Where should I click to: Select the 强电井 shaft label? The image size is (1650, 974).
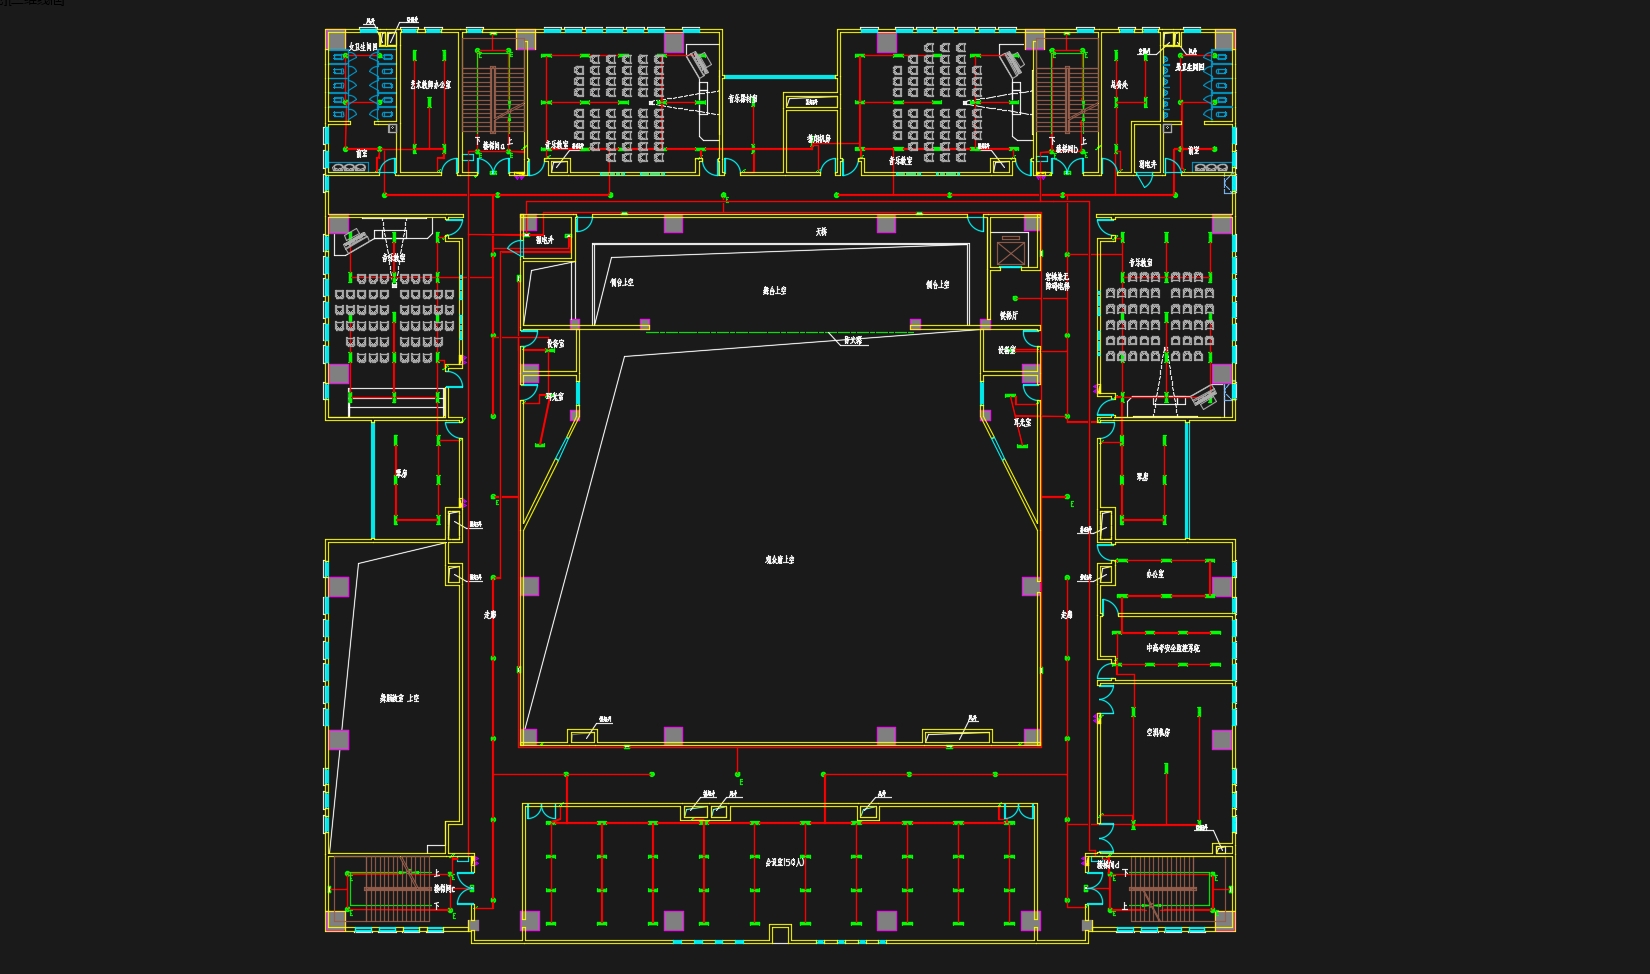[544, 240]
